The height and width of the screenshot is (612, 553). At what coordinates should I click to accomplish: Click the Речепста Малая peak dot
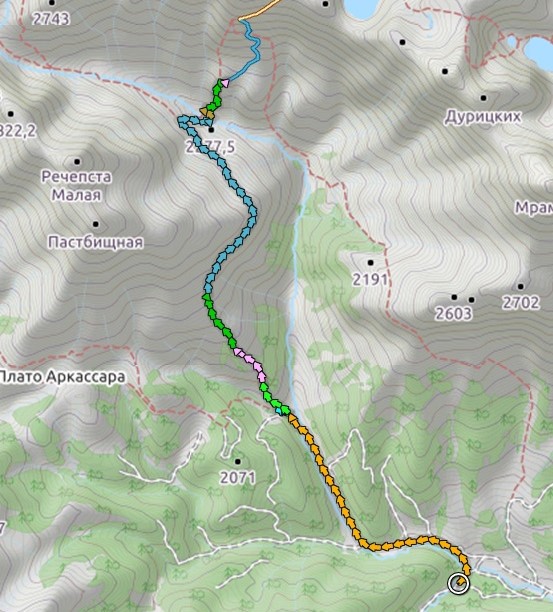pyautogui.click(x=77, y=162)
